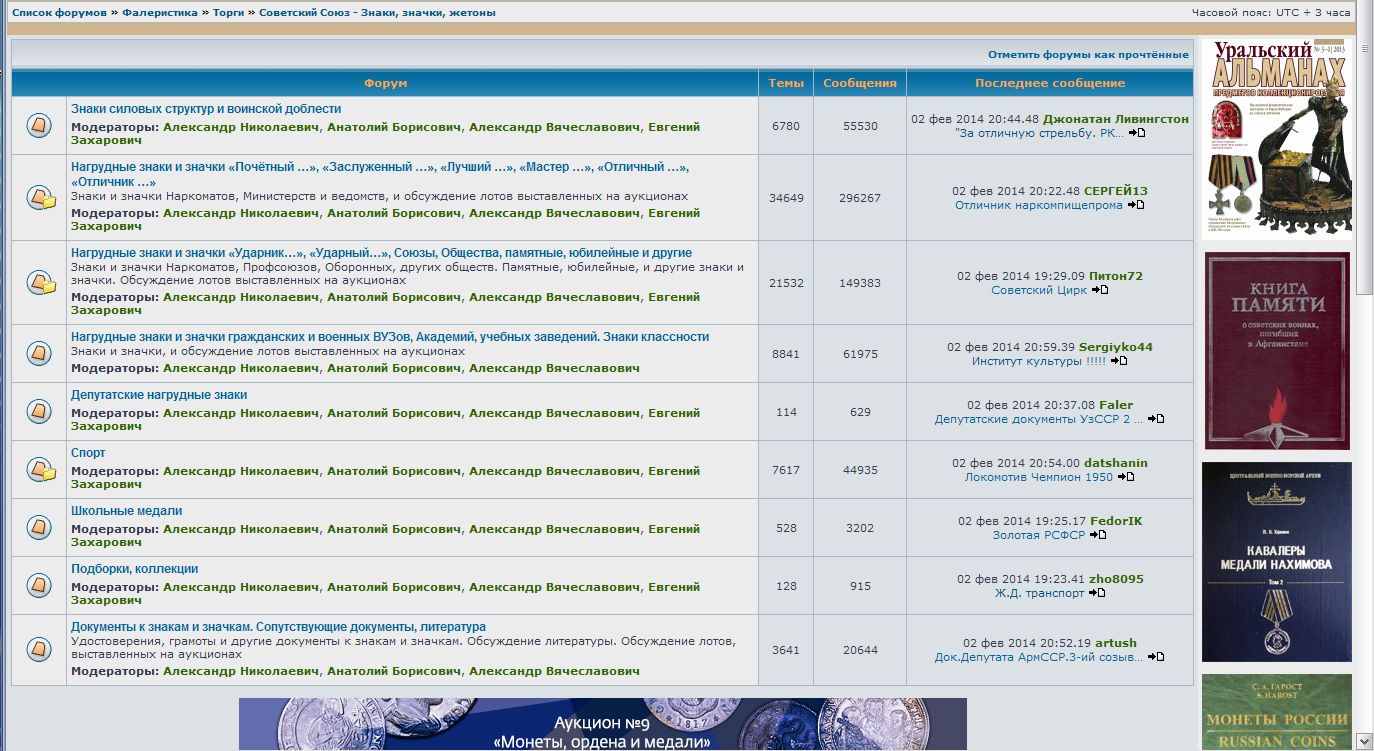Click Отметить форумы как прочтённые link

point(1088,55)
